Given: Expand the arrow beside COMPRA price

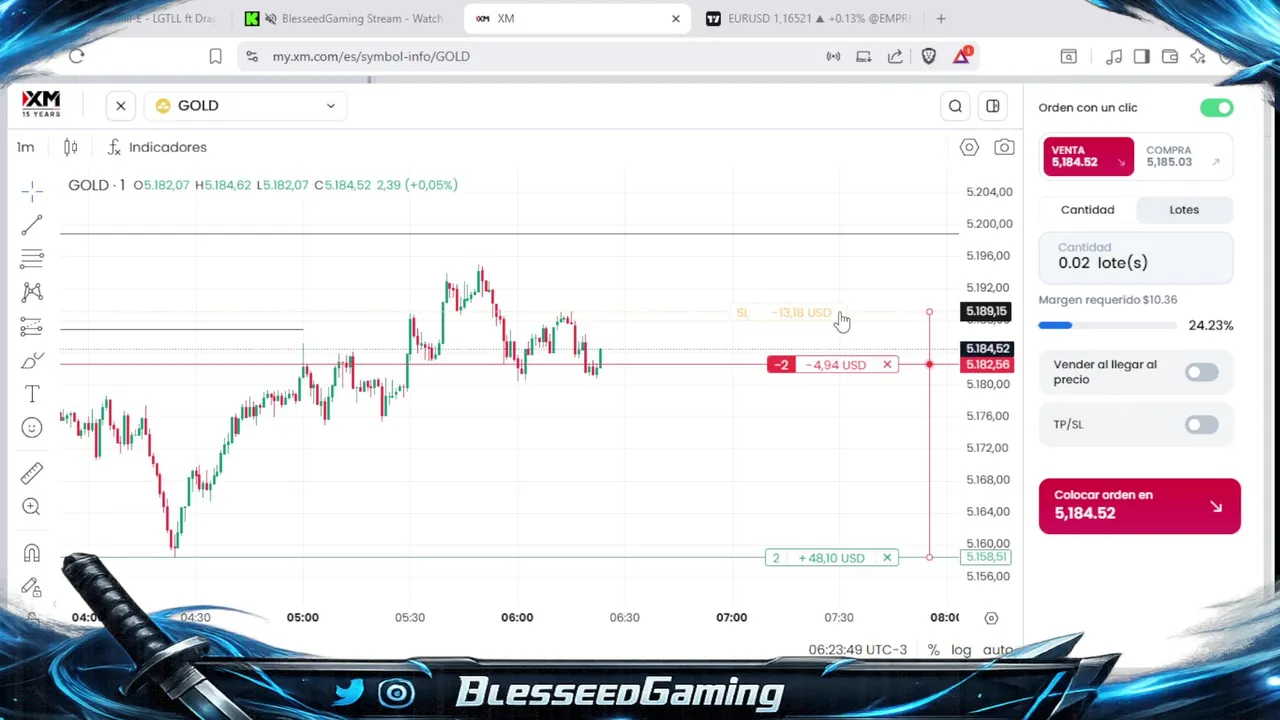Looking at the screenshot, I should tap(1216, 162).
